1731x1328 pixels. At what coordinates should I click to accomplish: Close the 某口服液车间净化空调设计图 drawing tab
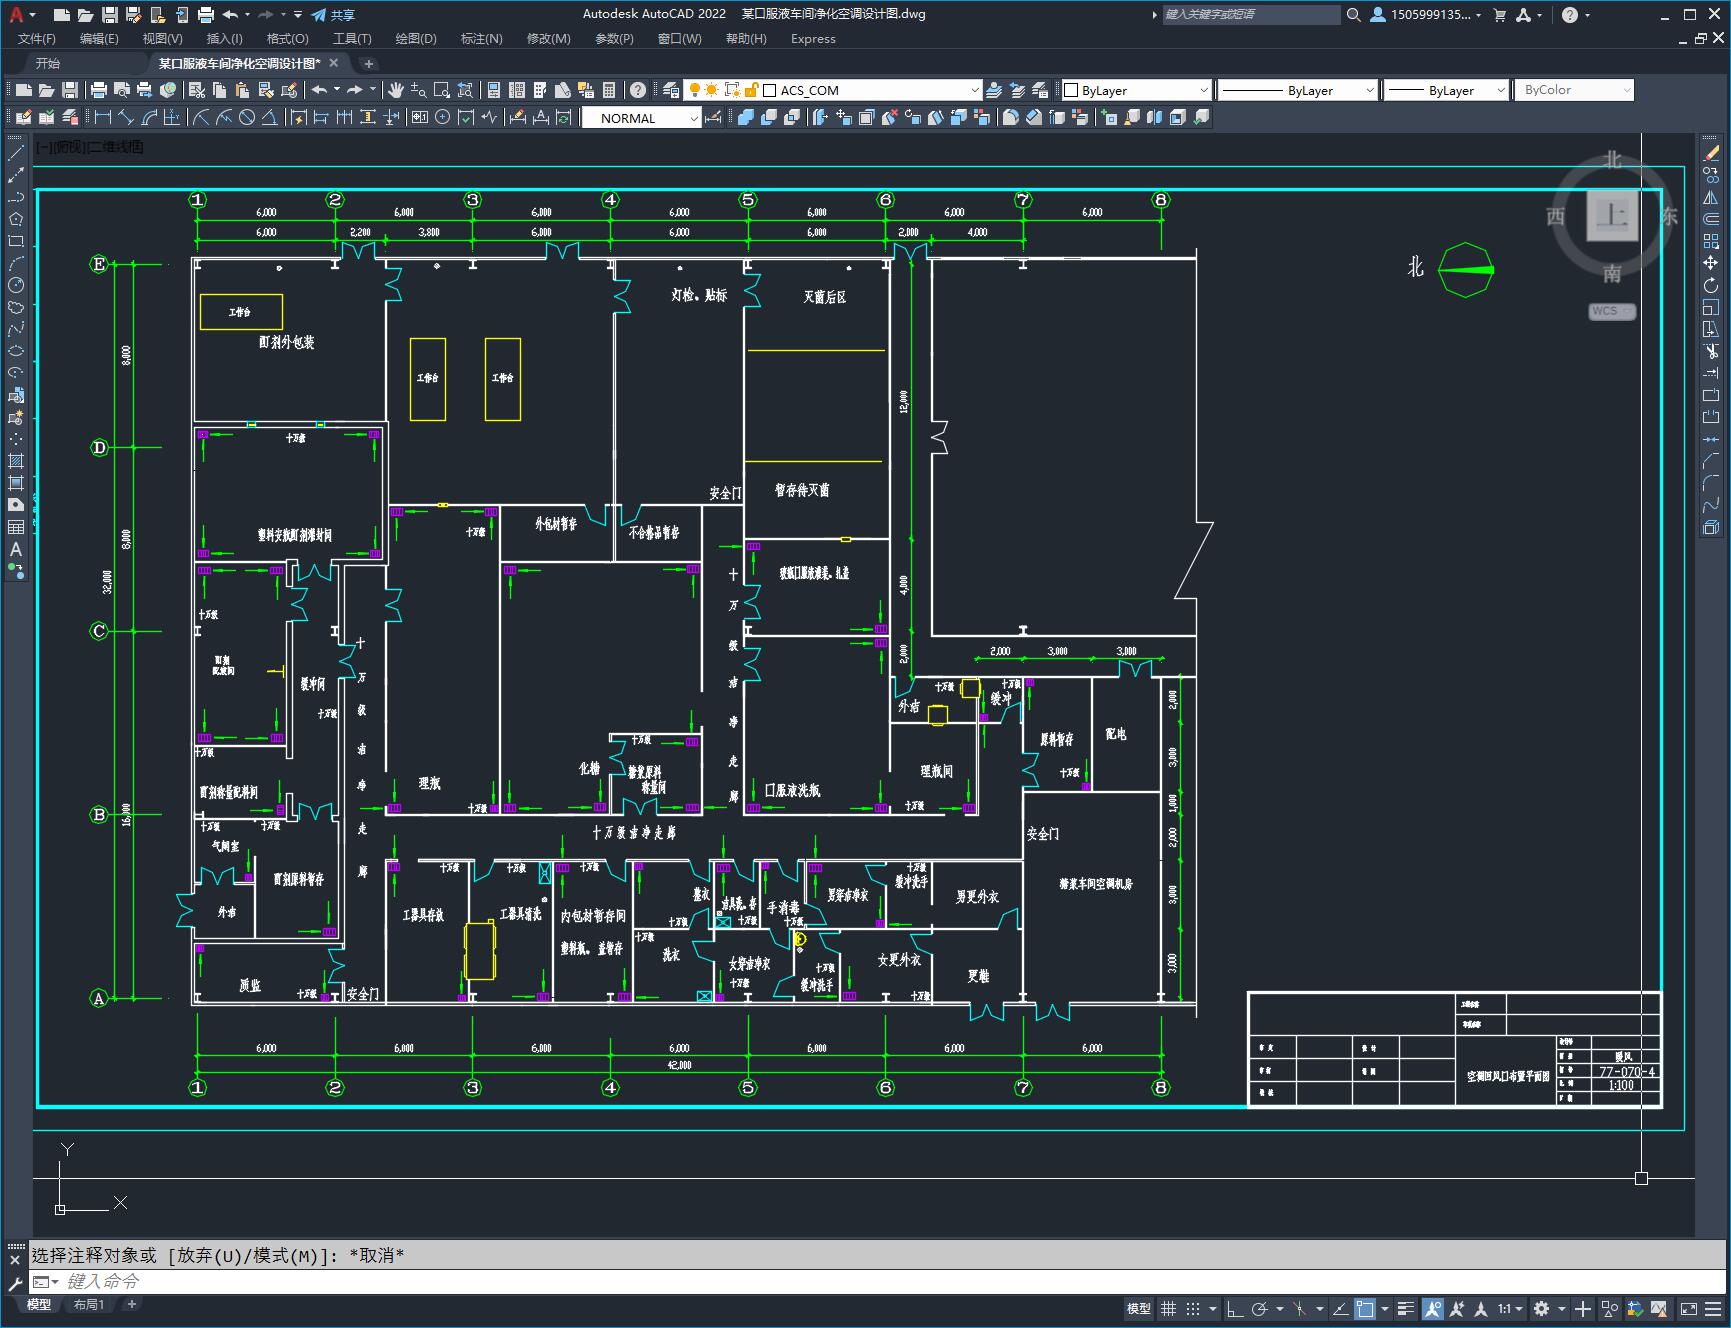334,63
